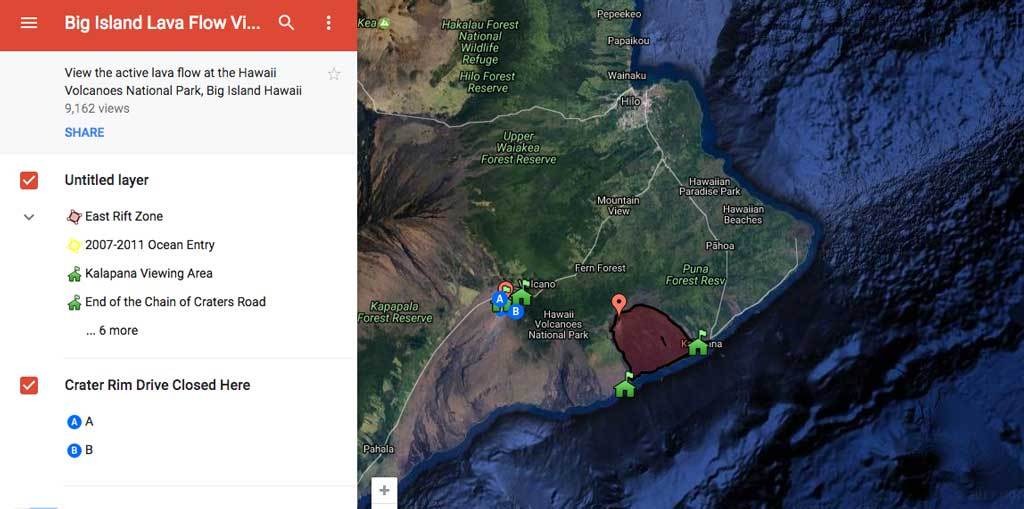Click the East Rift Zone polygon icon
This screenshot has width=1024, height=509.
[x=74, y=217]
